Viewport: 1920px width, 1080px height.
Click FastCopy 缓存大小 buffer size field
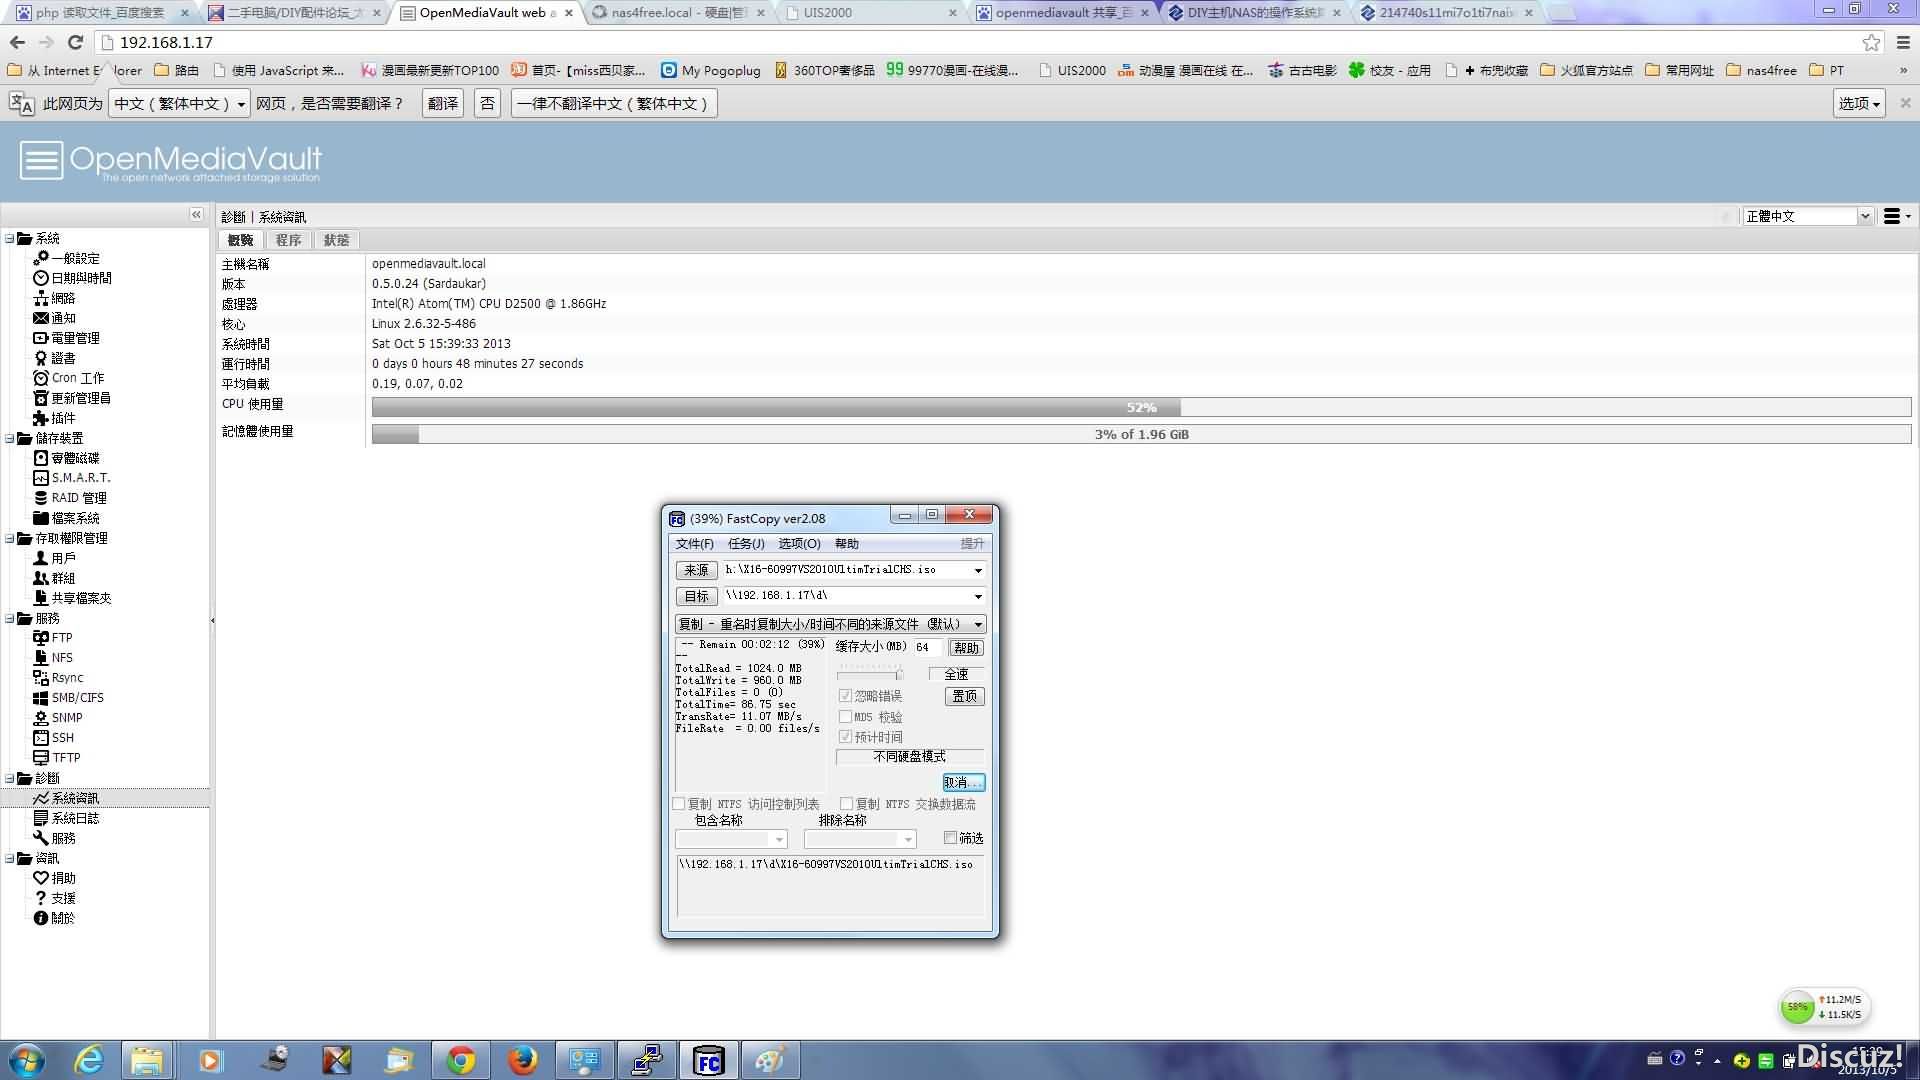[x=926, y=647]
